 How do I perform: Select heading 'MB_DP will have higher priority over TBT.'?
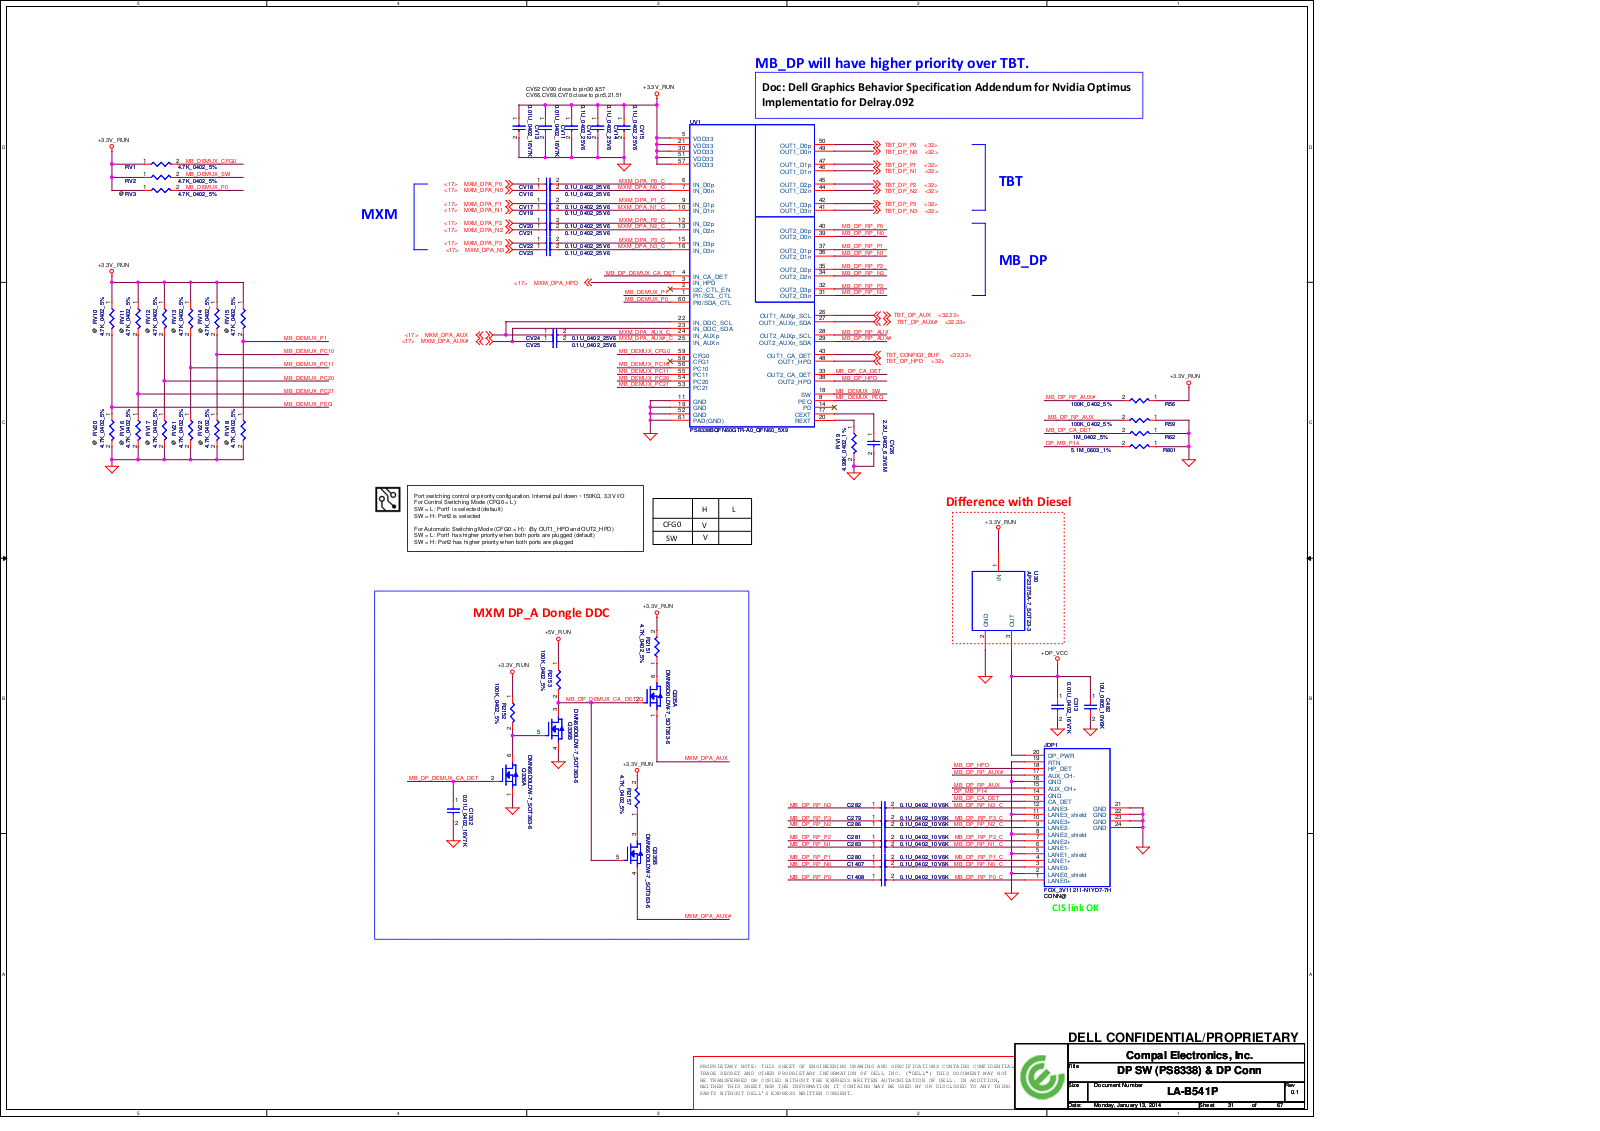tap(891, 63)
